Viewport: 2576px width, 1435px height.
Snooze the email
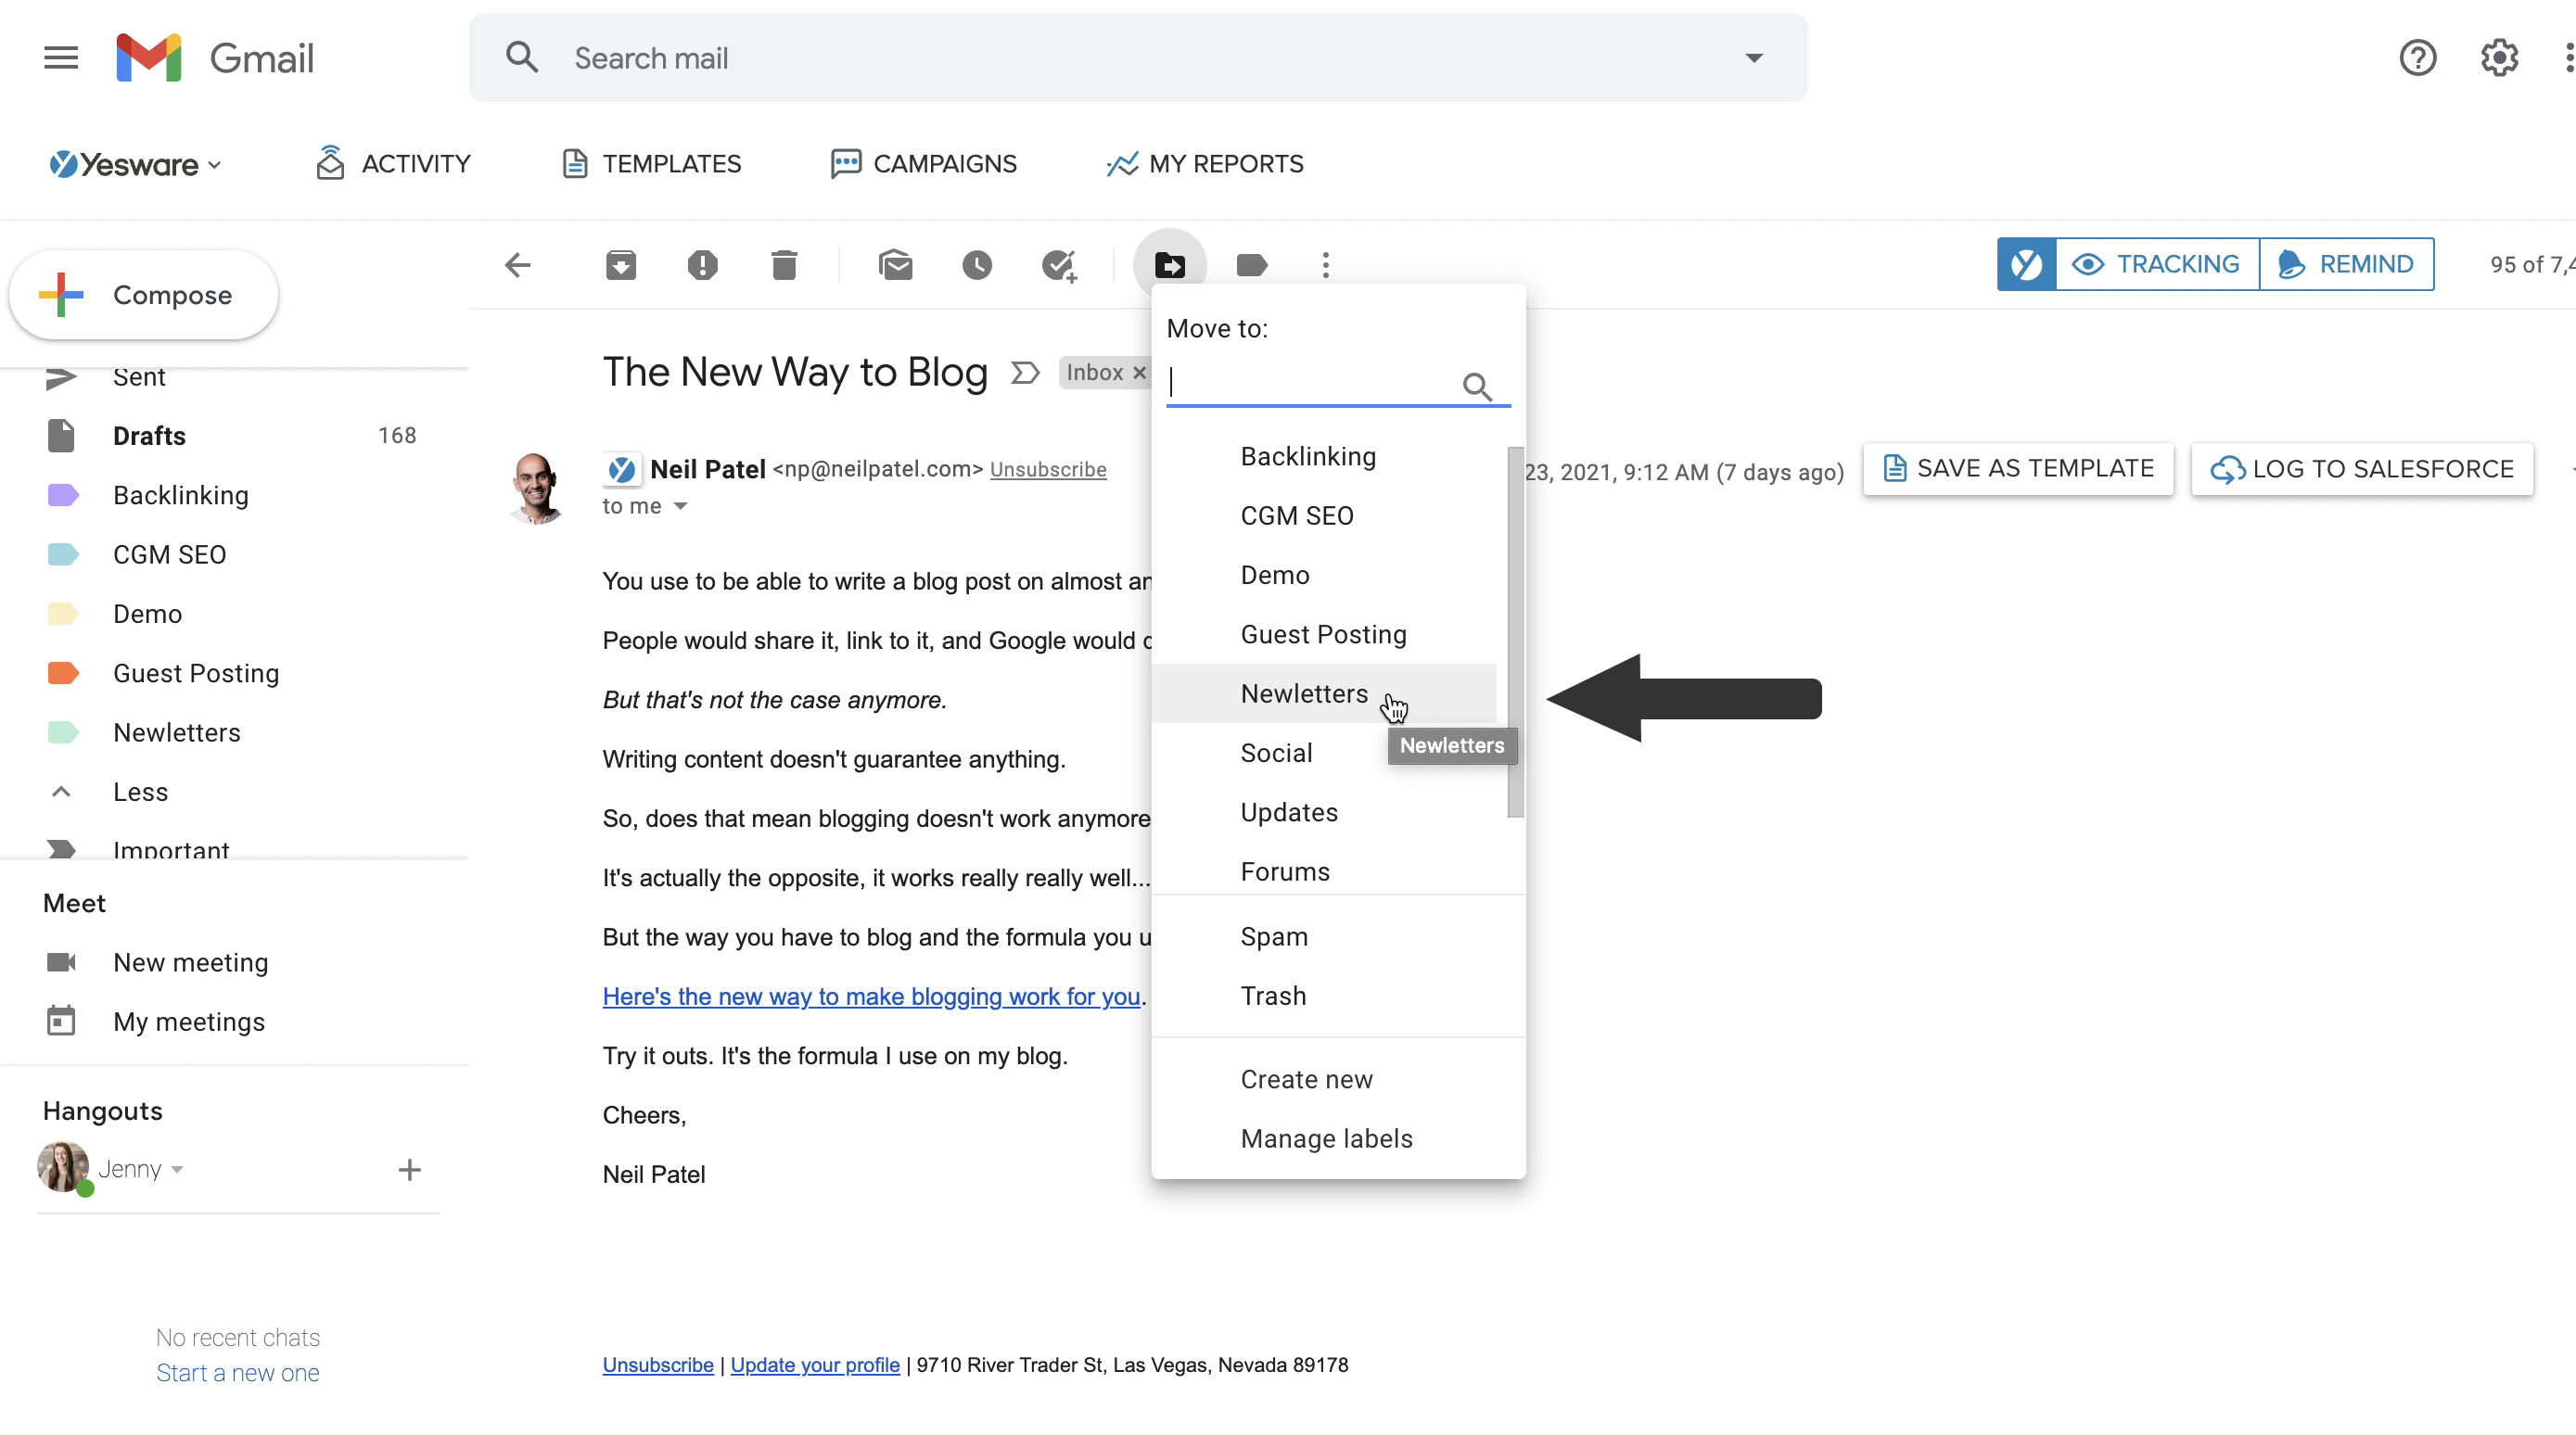pos(976,264)
